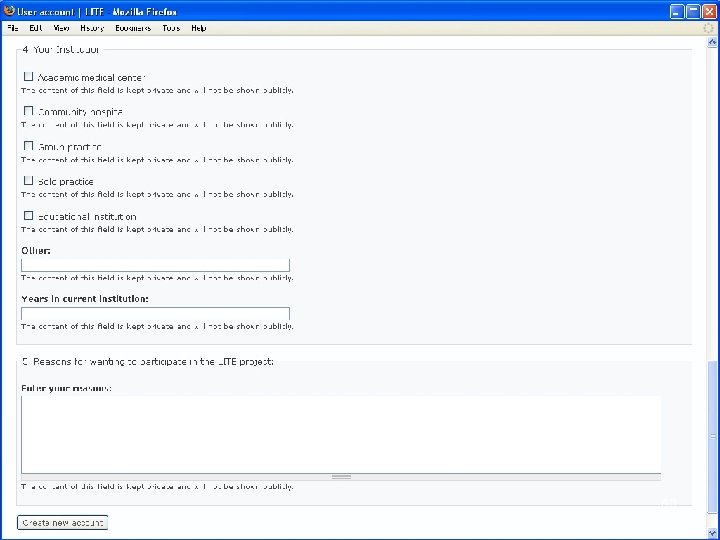The width and height of the screenshot is (720, 540).
Task: Click the Create new account button
Action: click(x=62, y=523)
